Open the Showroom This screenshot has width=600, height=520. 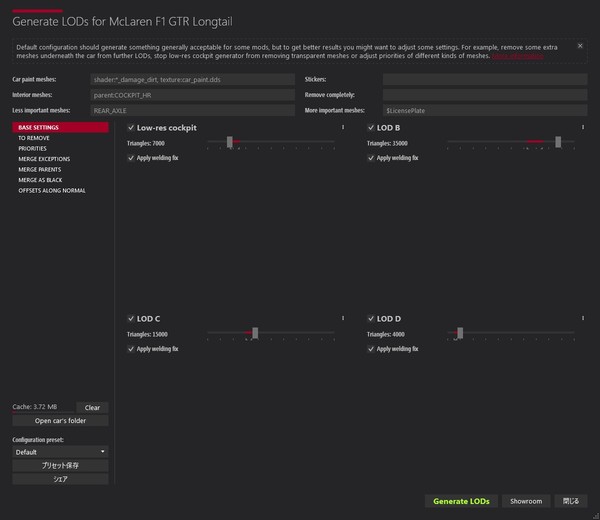point(526,501)
